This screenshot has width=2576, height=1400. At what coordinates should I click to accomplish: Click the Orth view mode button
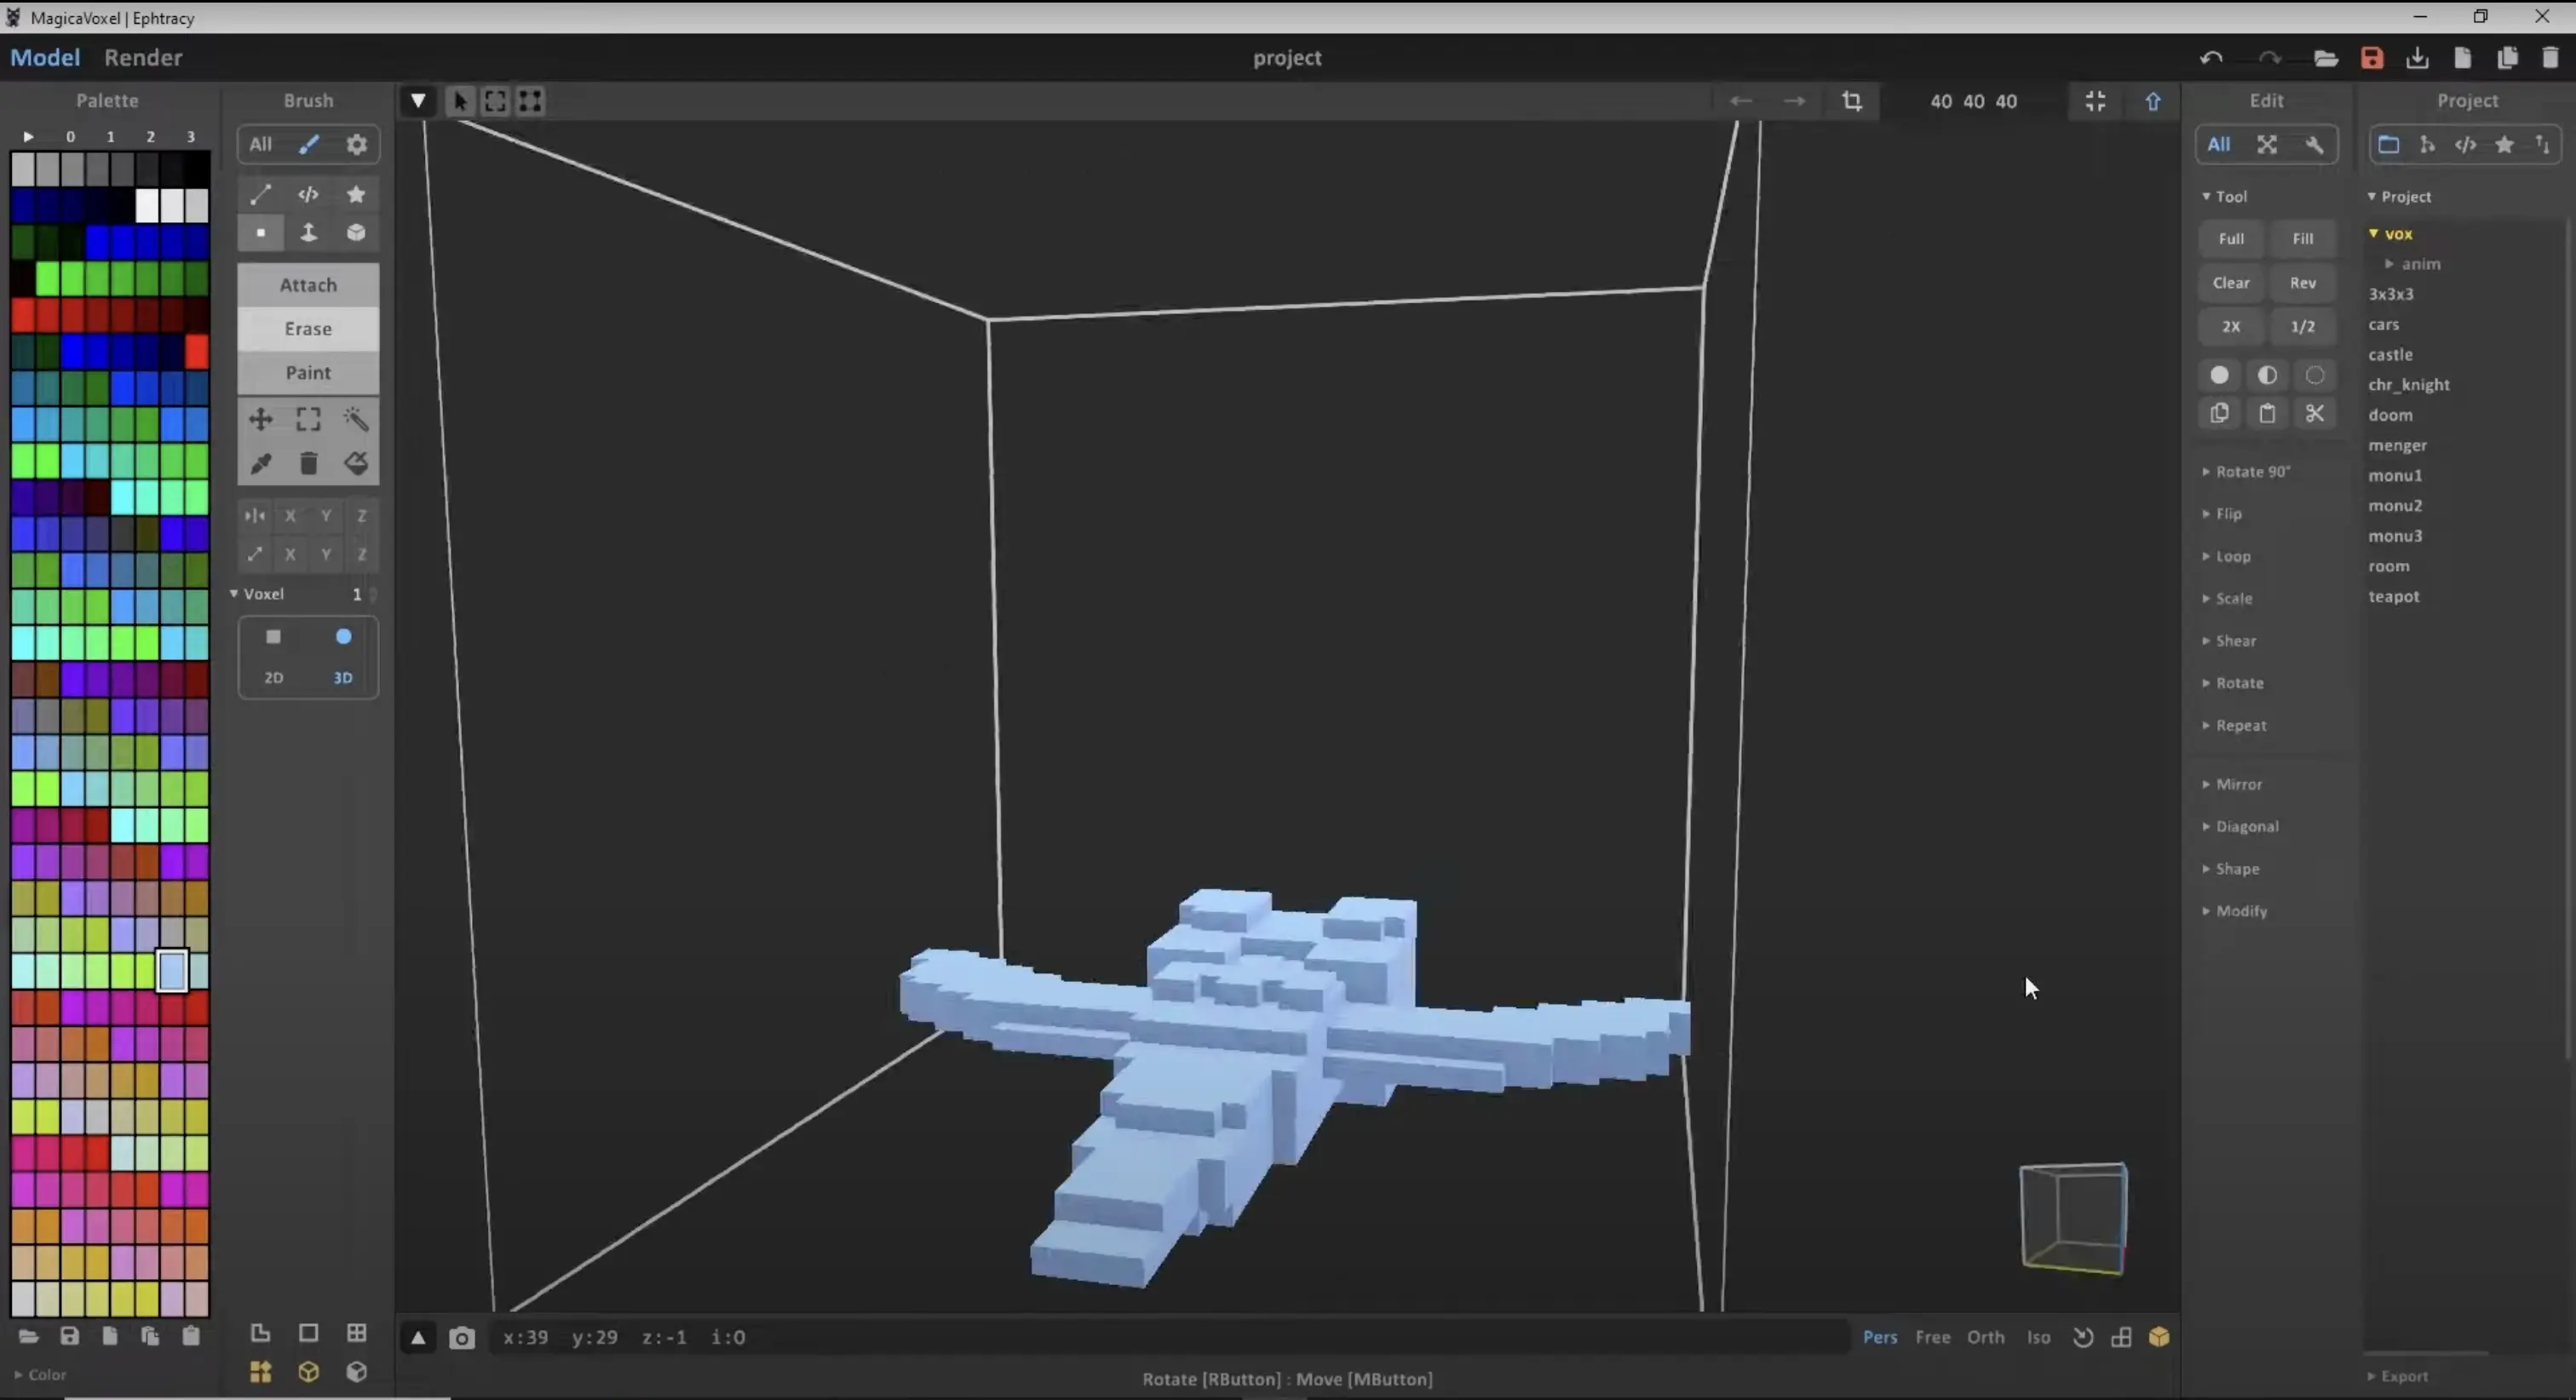click(x=1987, y=1336)
